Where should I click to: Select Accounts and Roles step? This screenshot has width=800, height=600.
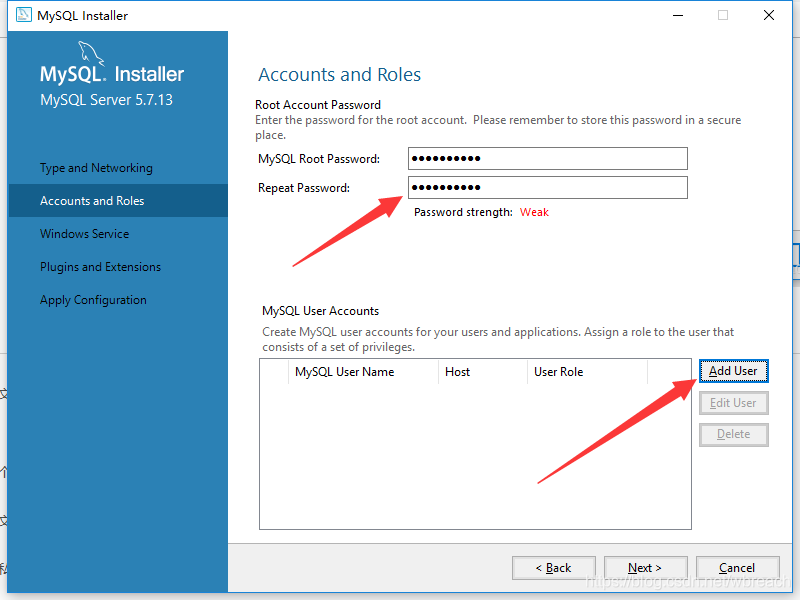pos(118,201)
